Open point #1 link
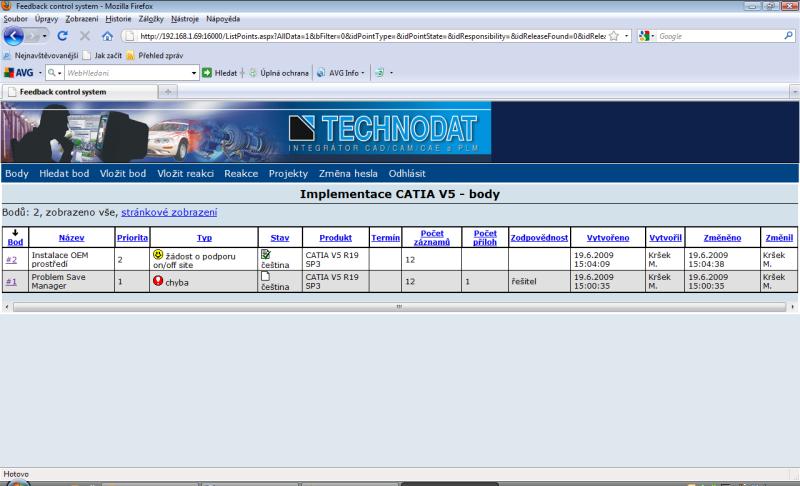 pyautogui.click(x=11, y=282)
